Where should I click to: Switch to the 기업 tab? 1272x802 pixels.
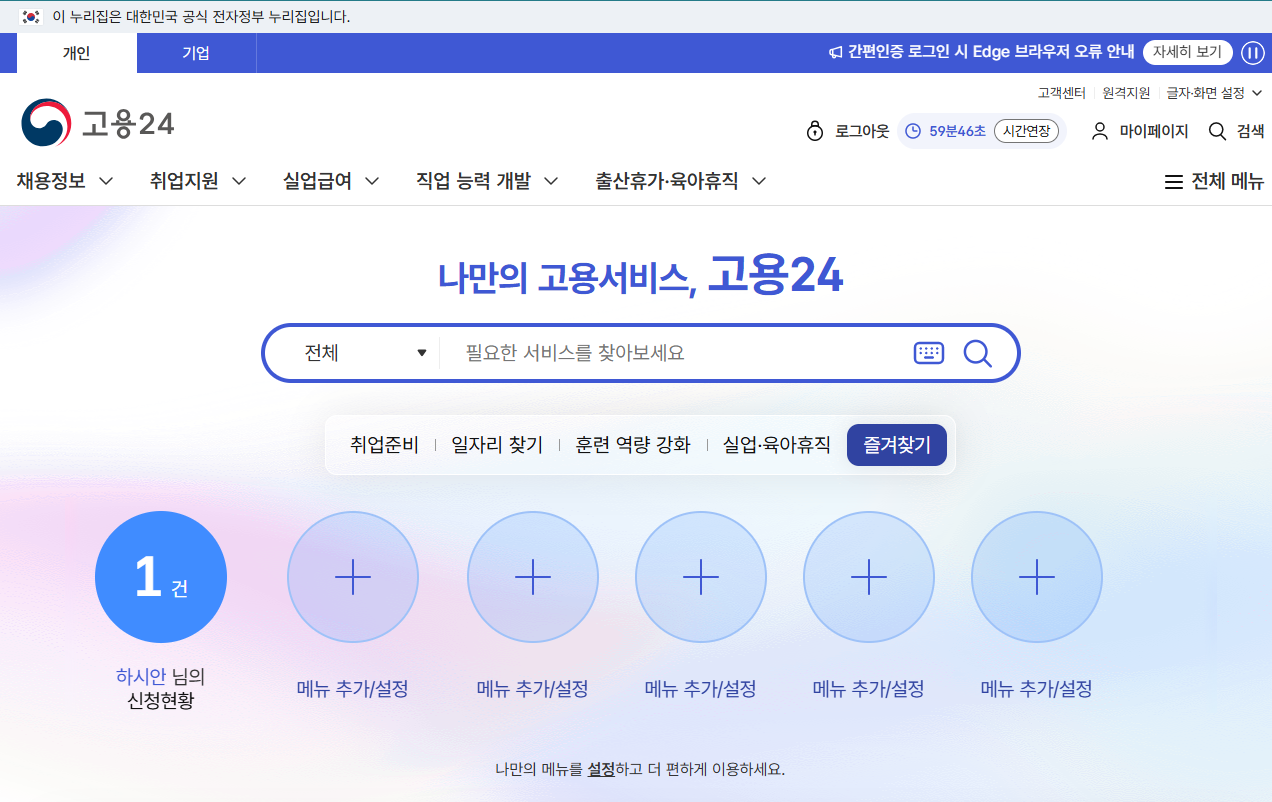tap(196, 53)
